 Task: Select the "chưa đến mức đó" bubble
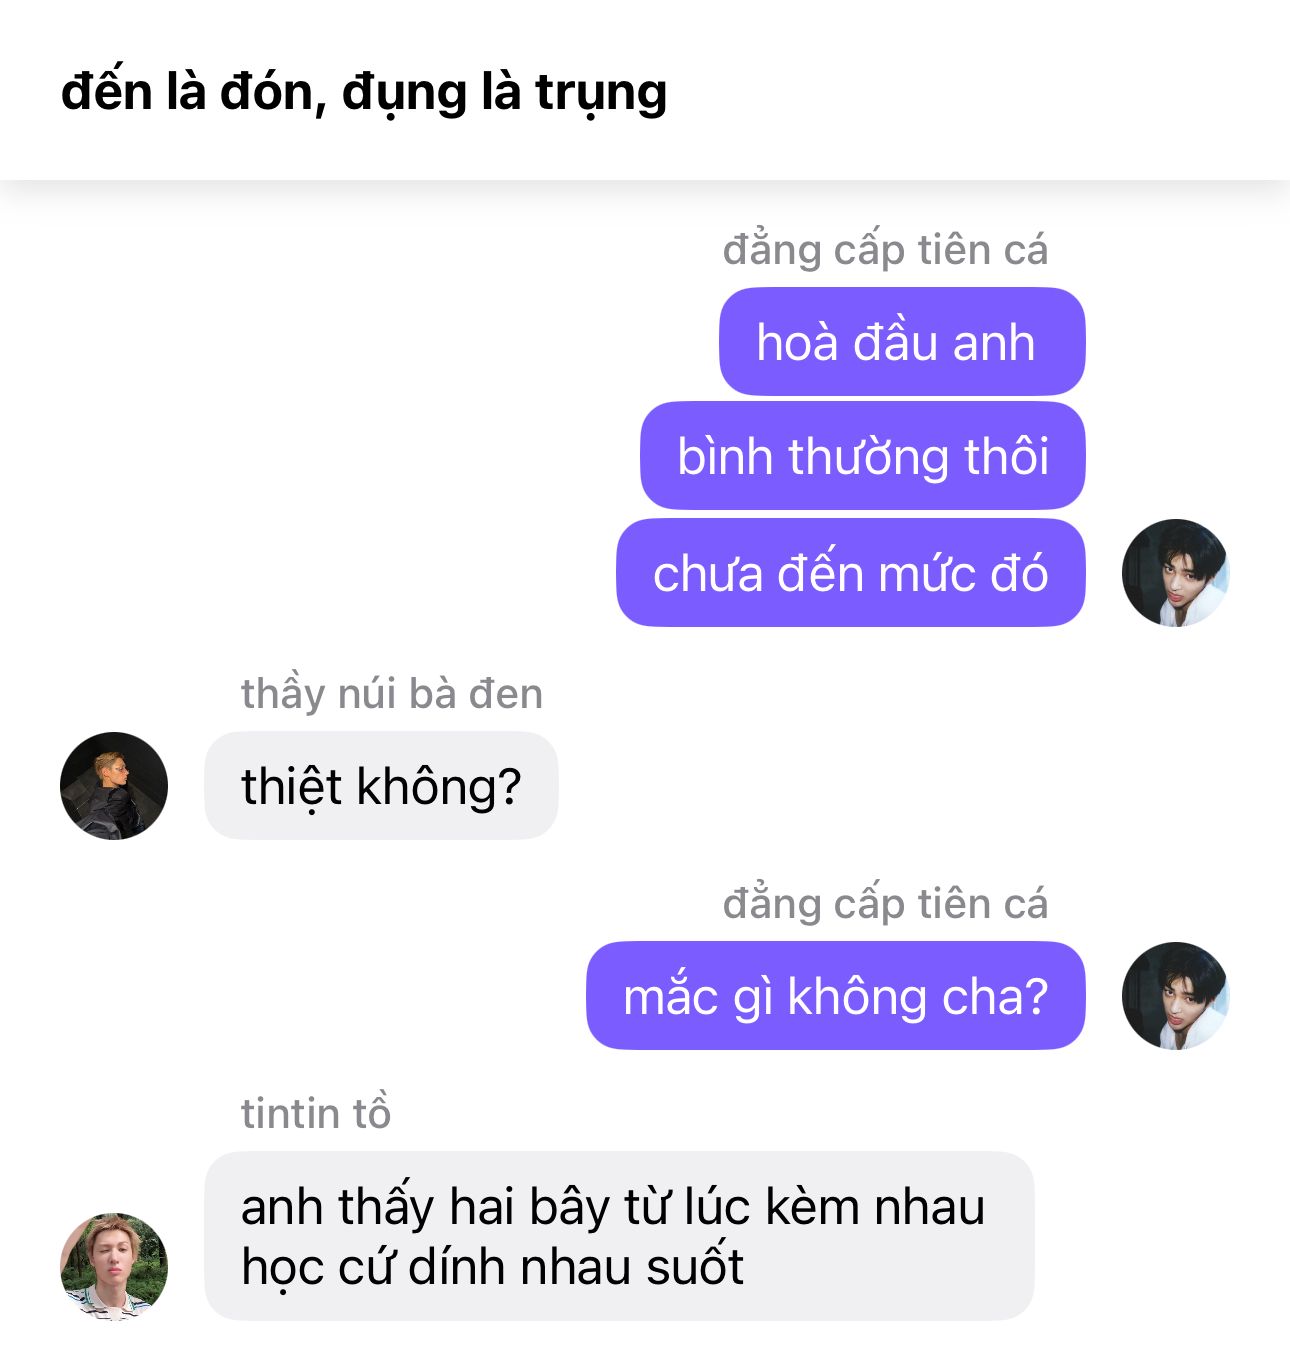click(x=851, y=573)
